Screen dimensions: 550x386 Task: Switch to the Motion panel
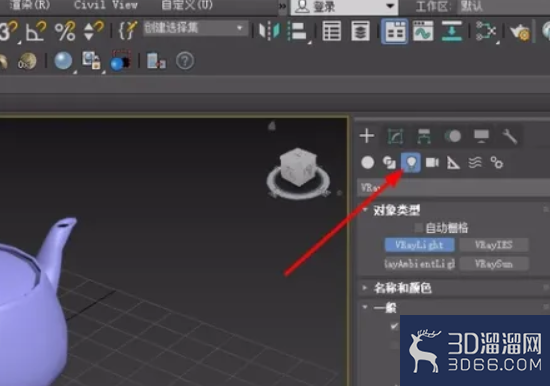tap(452, 136)
